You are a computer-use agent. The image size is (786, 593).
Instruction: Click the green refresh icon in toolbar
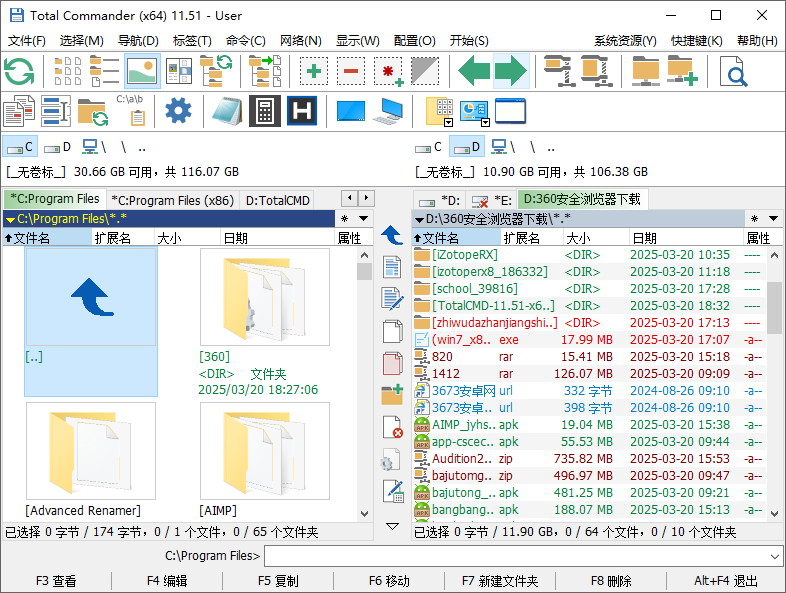coord(19,71)
